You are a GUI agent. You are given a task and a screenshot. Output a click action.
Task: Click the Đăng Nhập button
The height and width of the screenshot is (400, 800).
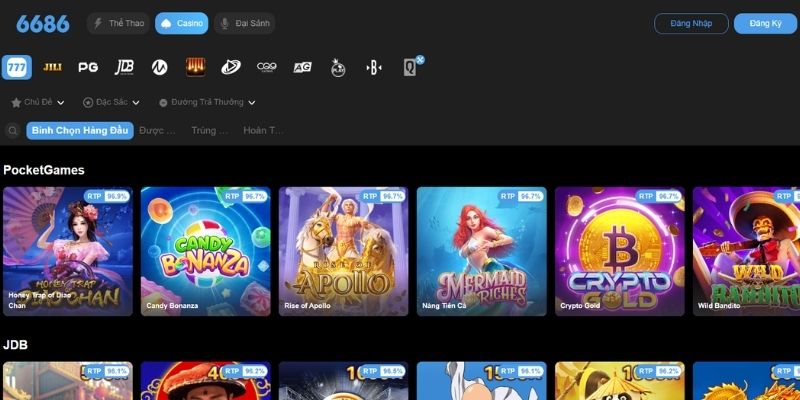(691, 23)
